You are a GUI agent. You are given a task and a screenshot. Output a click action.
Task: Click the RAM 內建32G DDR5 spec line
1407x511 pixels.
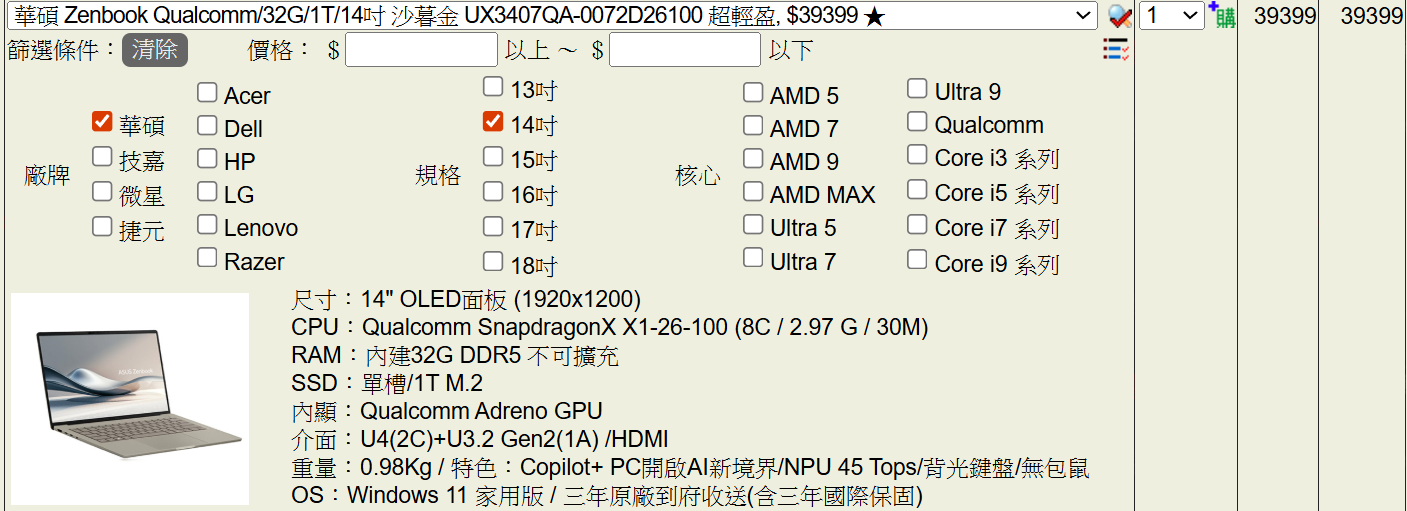tap(455, 355)
